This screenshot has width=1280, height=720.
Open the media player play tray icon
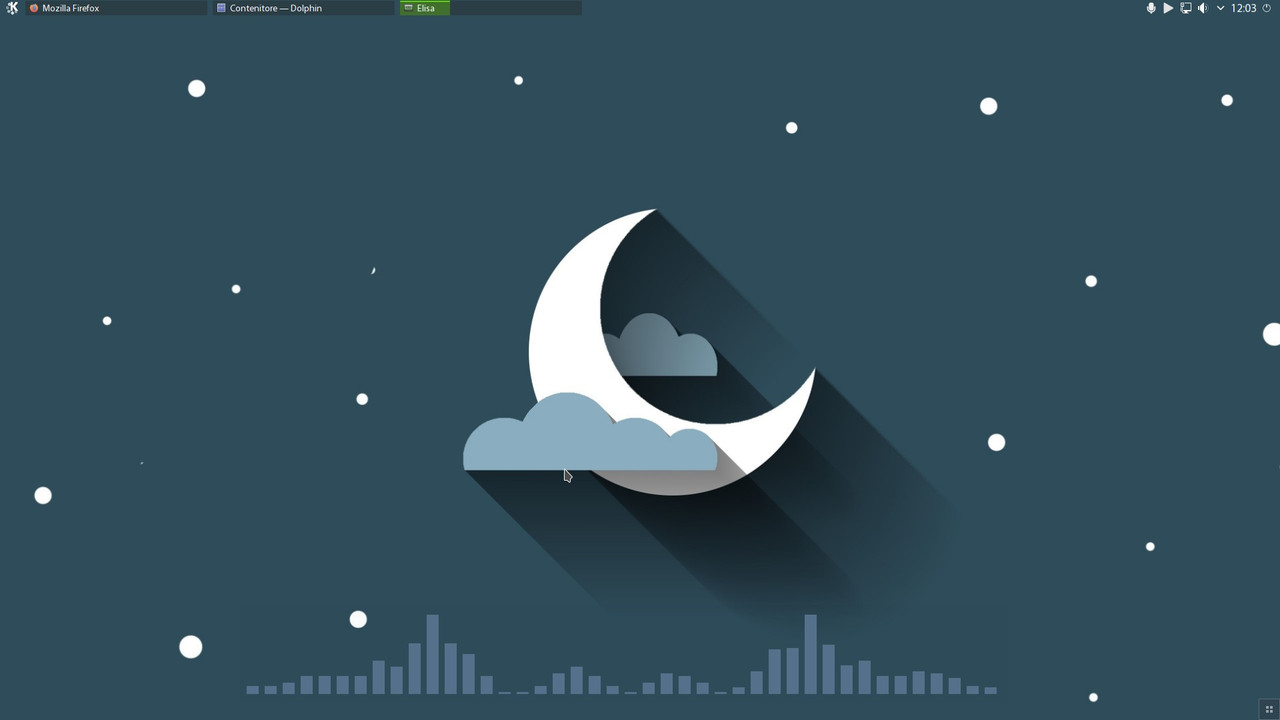[1168, 8]
